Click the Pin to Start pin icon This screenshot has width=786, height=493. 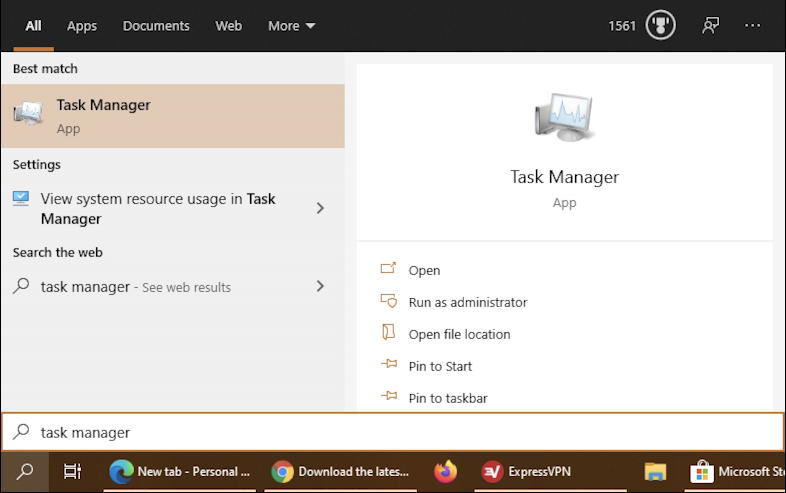click(389, 364)
